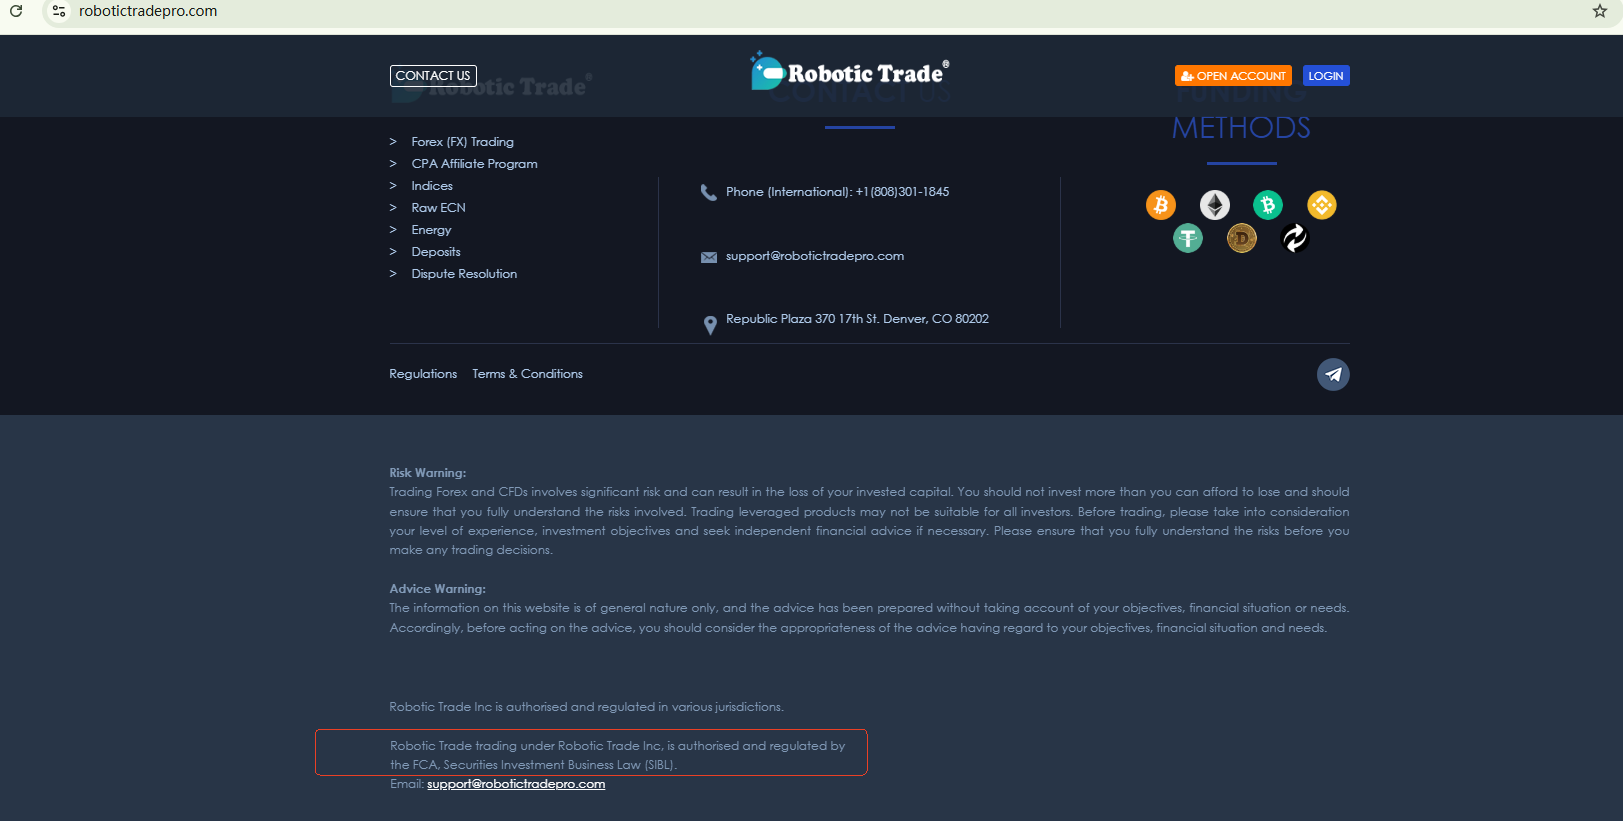Click the green Bitcoin Cash icon
The height and width of the screenshot is (821, 1623).
click(1268, 205)
